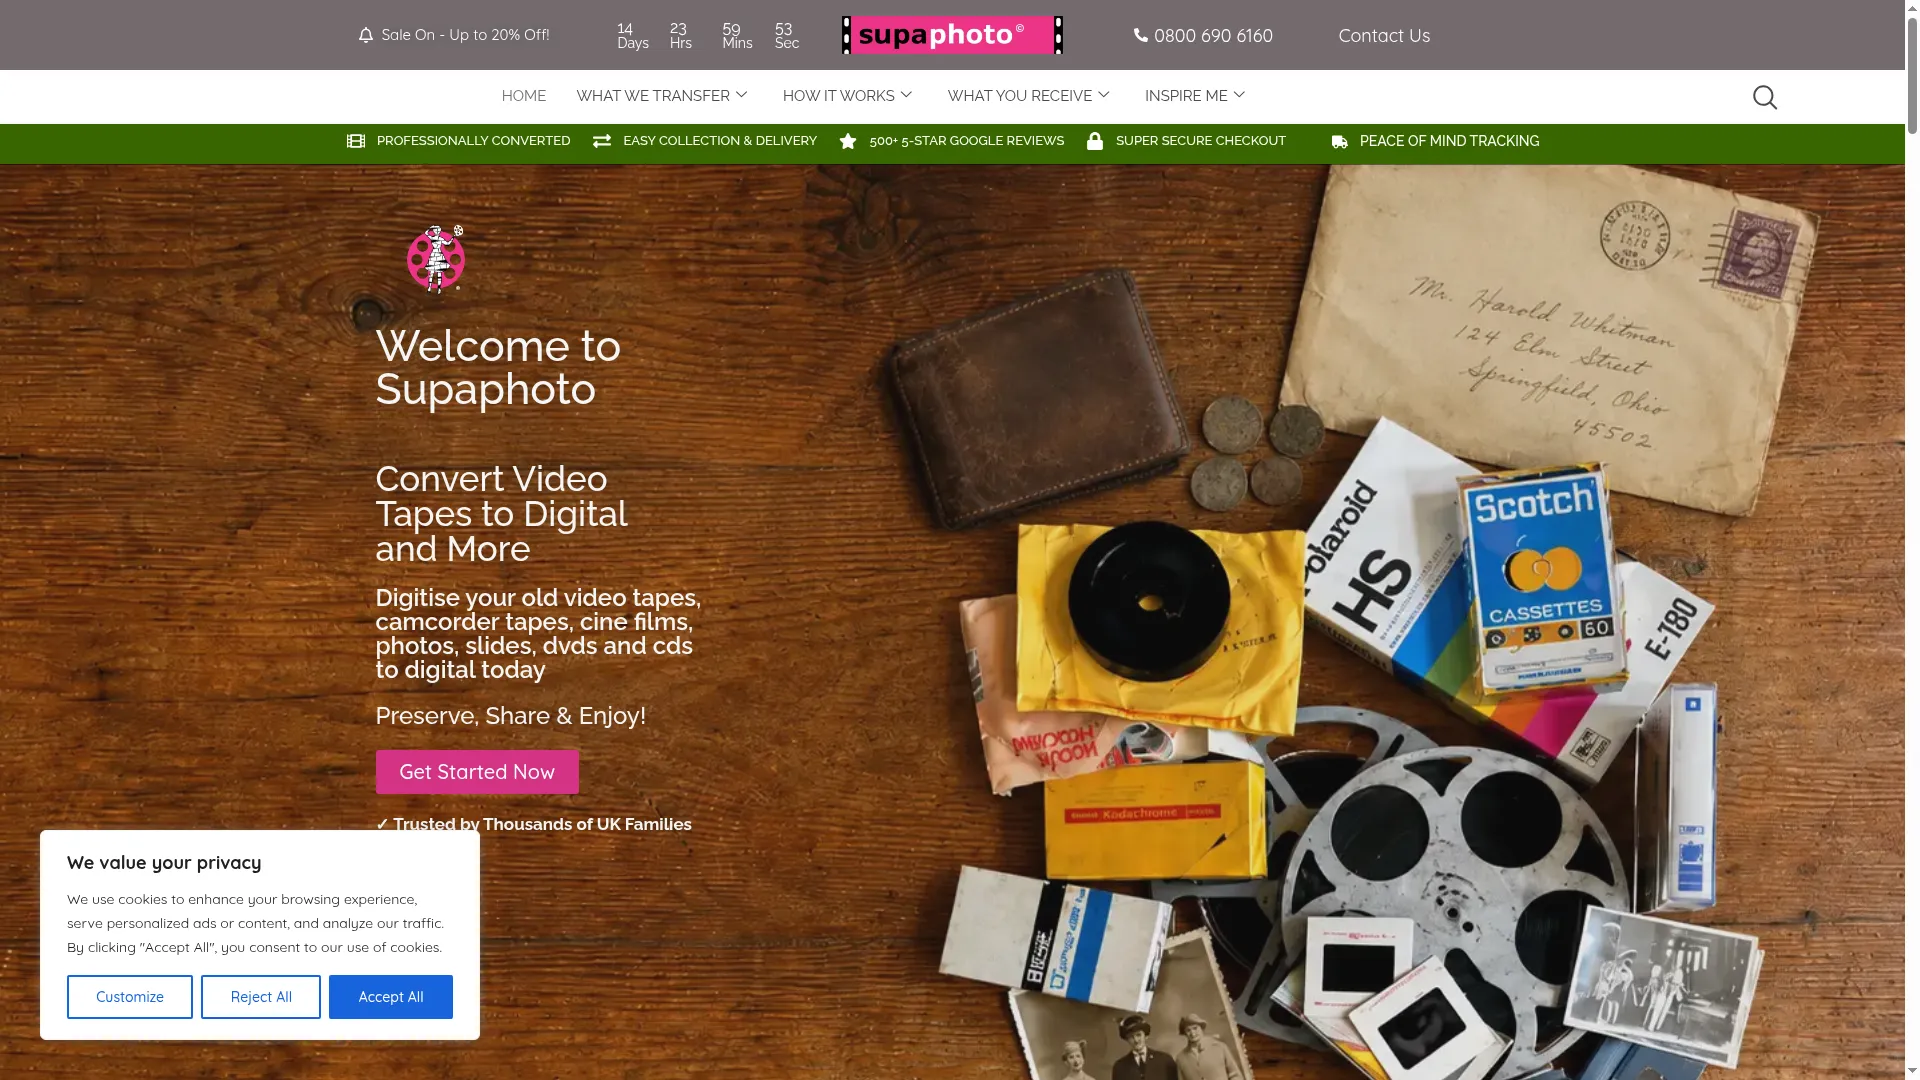Click the pink film reel mascot icon

tap(436, 259)
